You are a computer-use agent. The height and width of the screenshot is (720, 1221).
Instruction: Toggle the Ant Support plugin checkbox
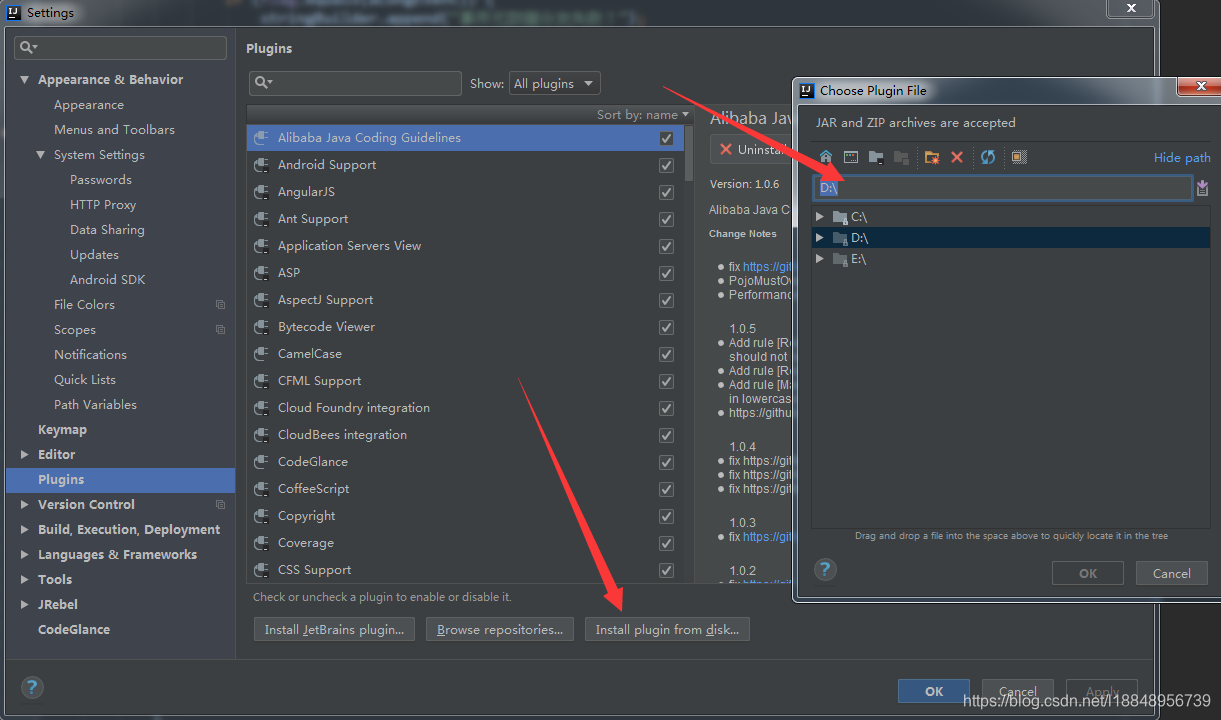pyautogui.click(x=666, y=219)
